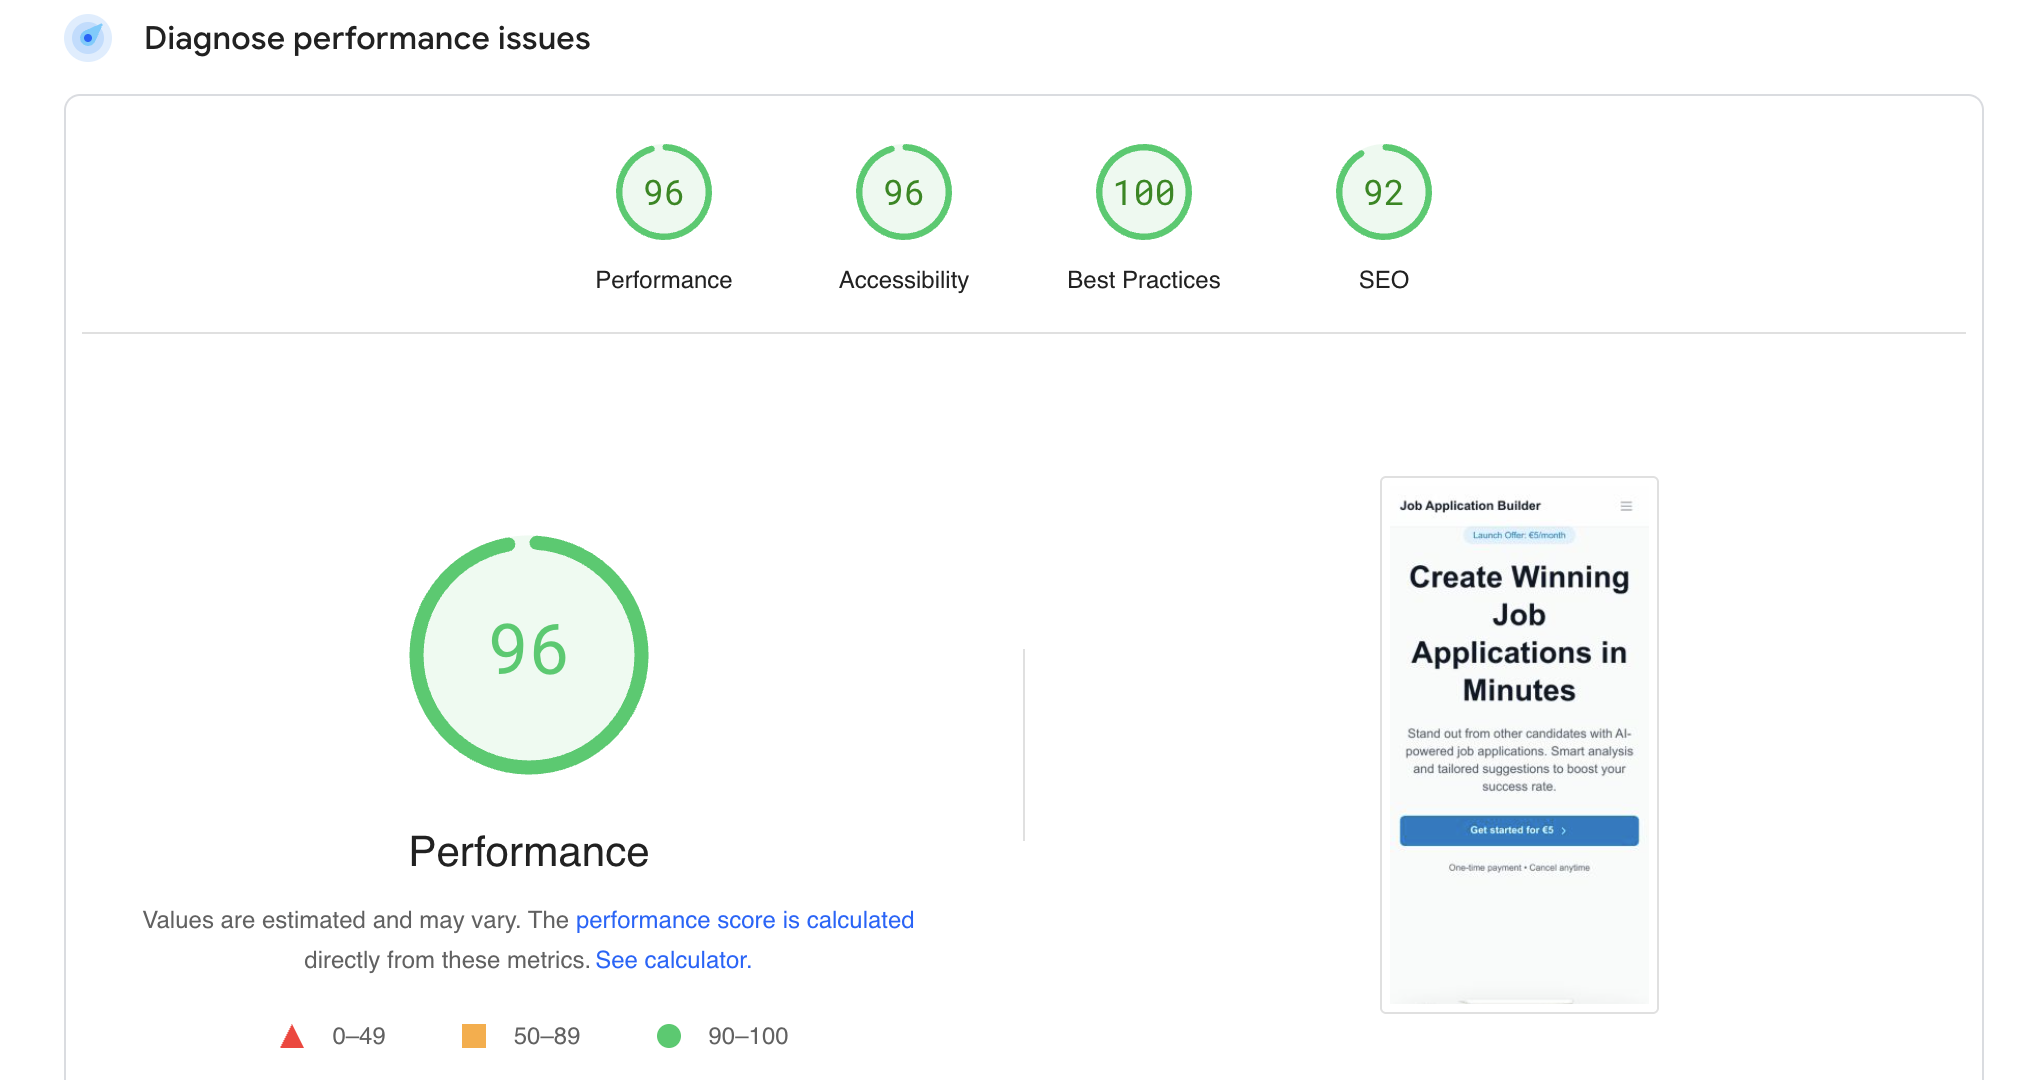Open the 'performance score is calculated' link
The height and width of the screenshot is (1080, 2026).
click(x=744, y=920)
